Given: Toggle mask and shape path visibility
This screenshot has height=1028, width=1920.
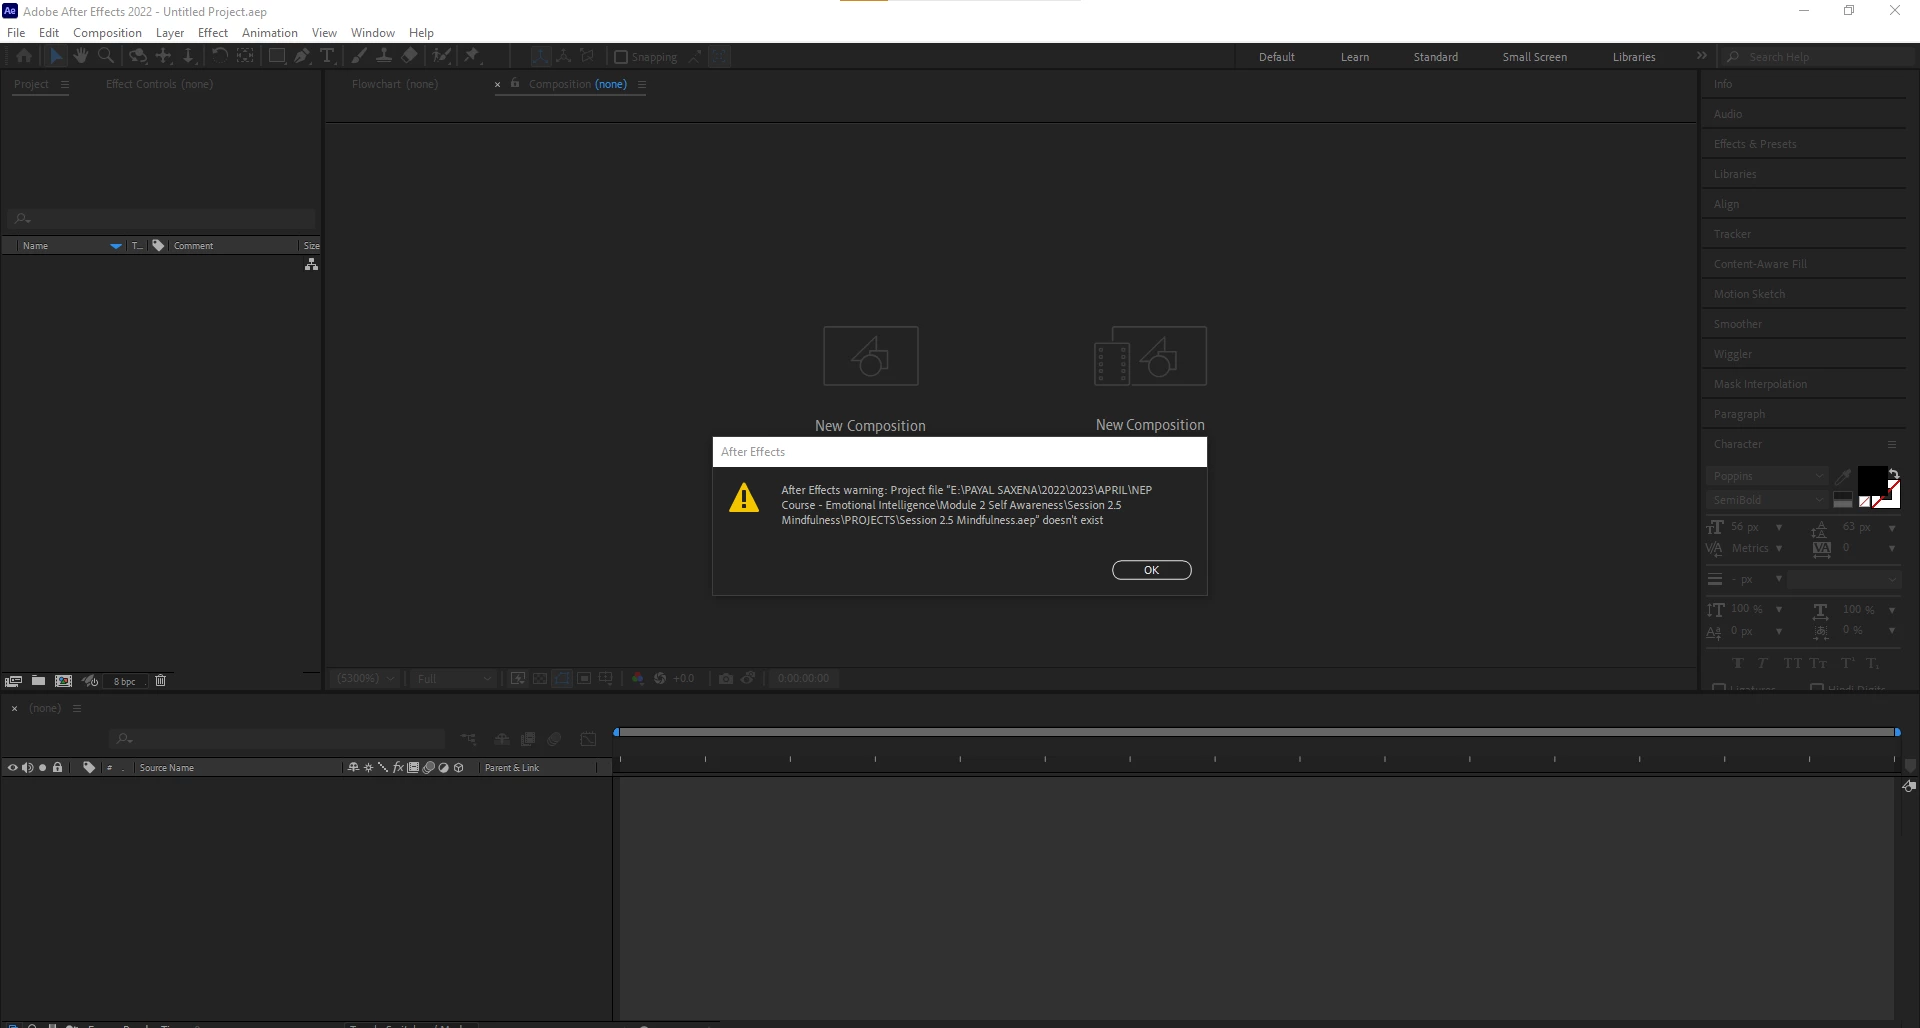Looking at the screenshot, I should pyautogui.click(x=562, y=678).
